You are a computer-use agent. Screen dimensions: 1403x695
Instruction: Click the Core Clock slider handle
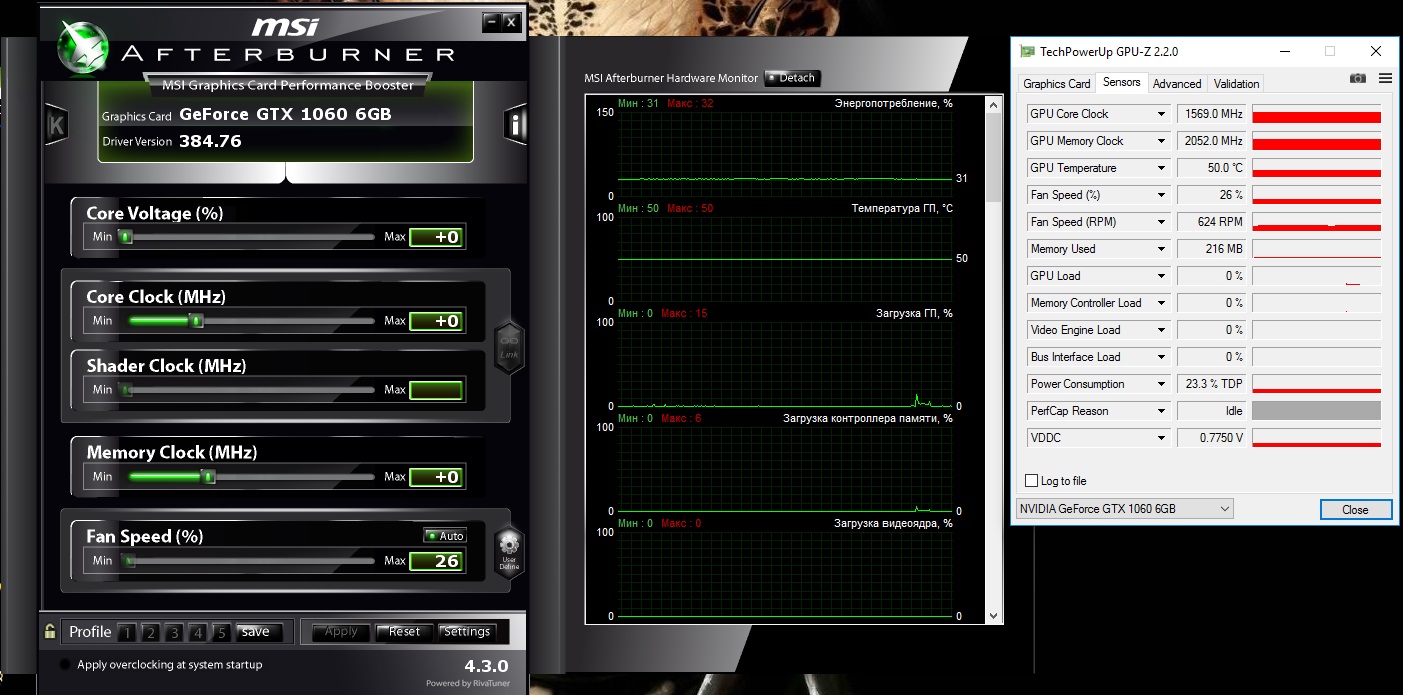197,321
